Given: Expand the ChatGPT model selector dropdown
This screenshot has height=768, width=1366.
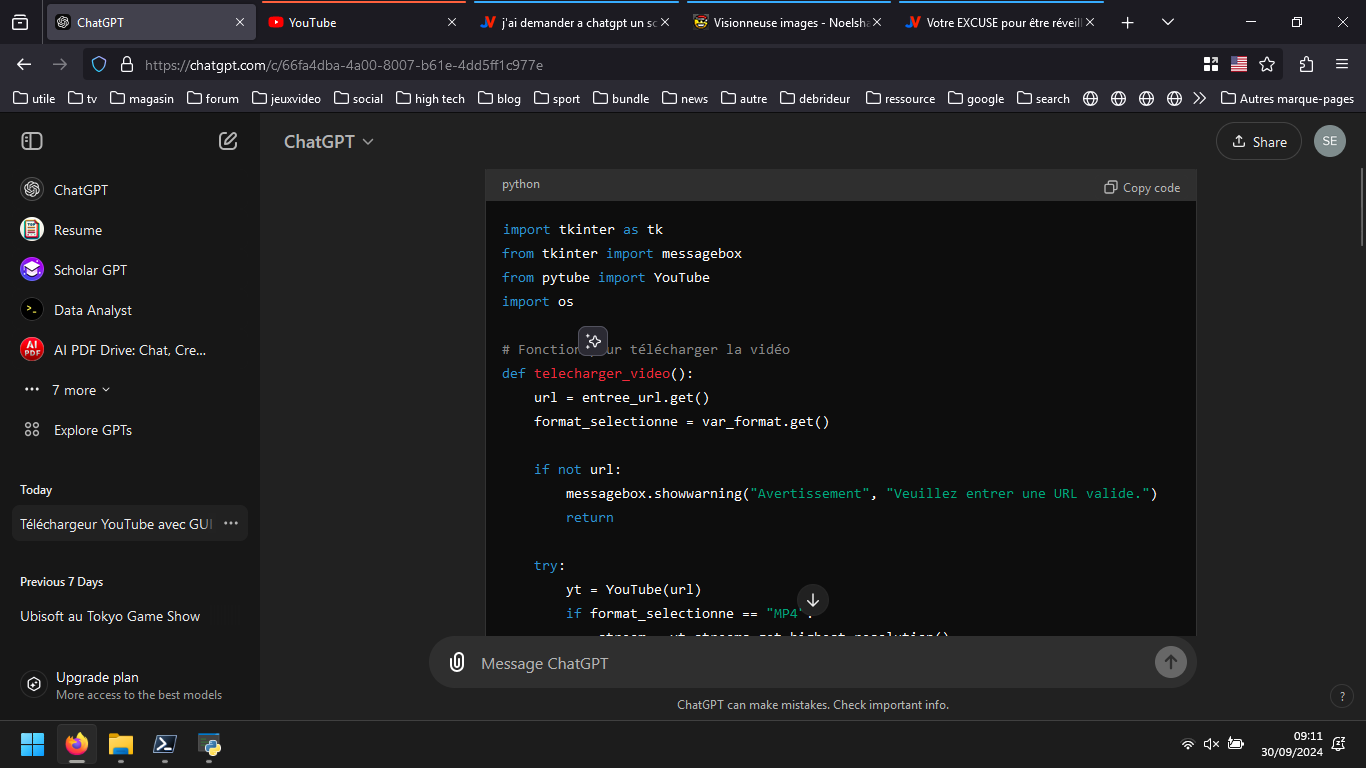Looking at the screenshot, I should pos(328,141).
